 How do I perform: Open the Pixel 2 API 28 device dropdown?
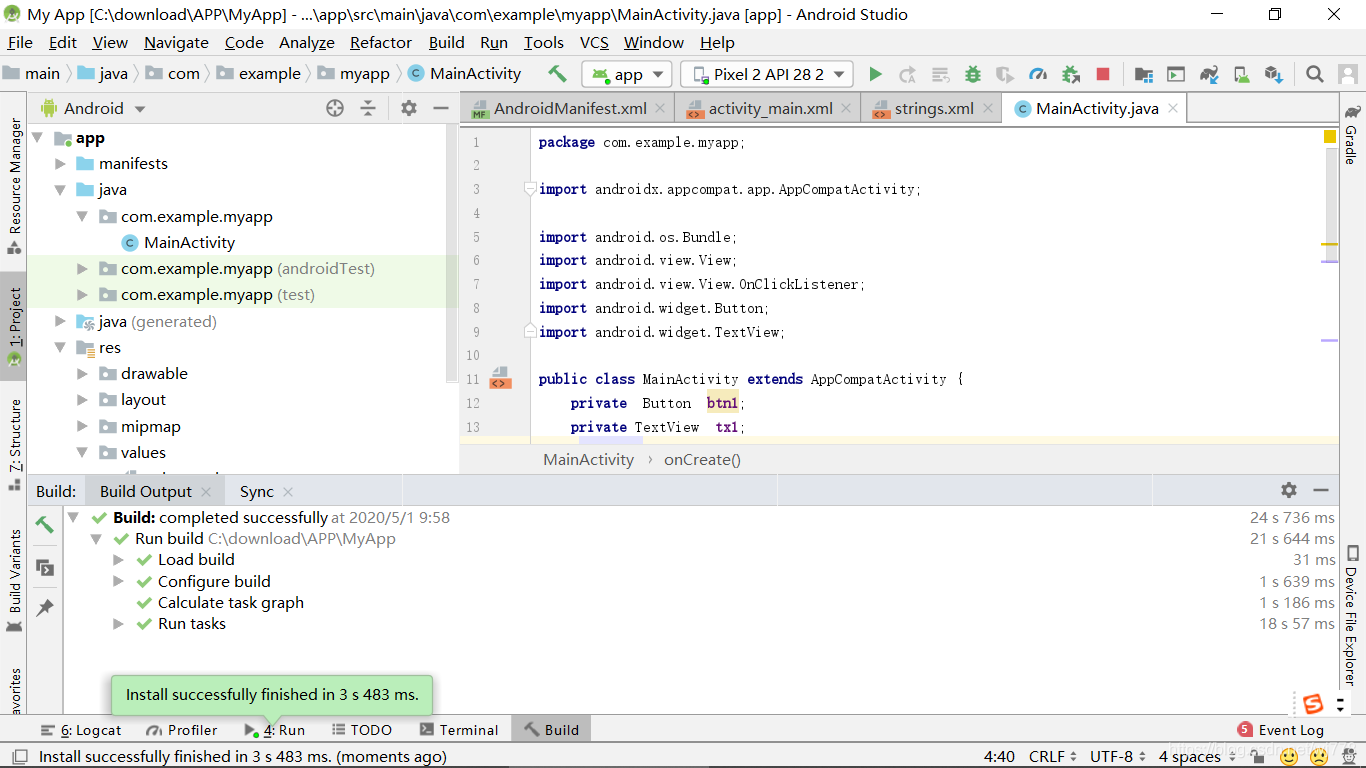click(x=767, y=74)
